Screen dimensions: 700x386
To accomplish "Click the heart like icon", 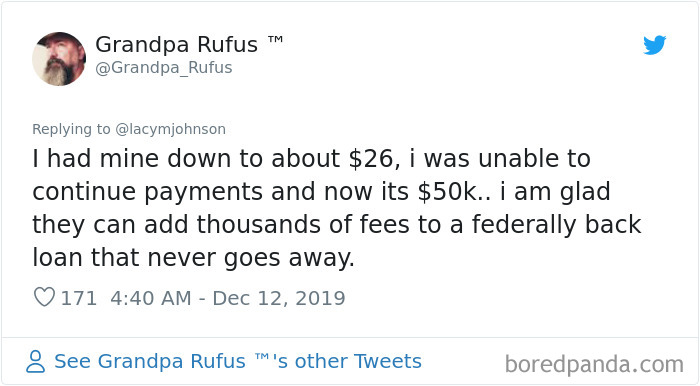I will pos(44,297).
